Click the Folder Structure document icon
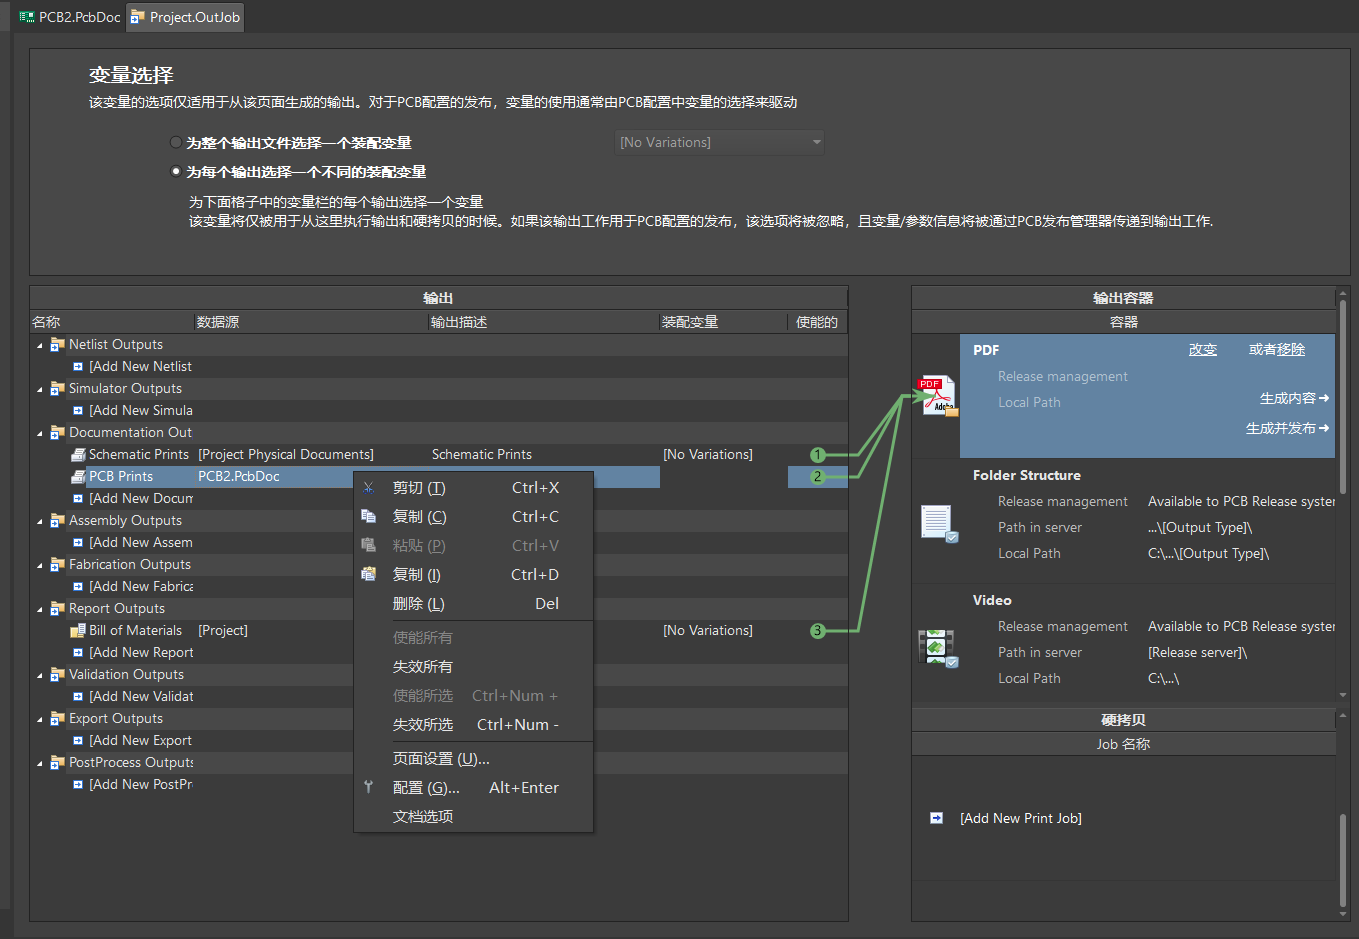This screenshot has width=1359, height=939. pyautogui.click(x=938, y=522)
